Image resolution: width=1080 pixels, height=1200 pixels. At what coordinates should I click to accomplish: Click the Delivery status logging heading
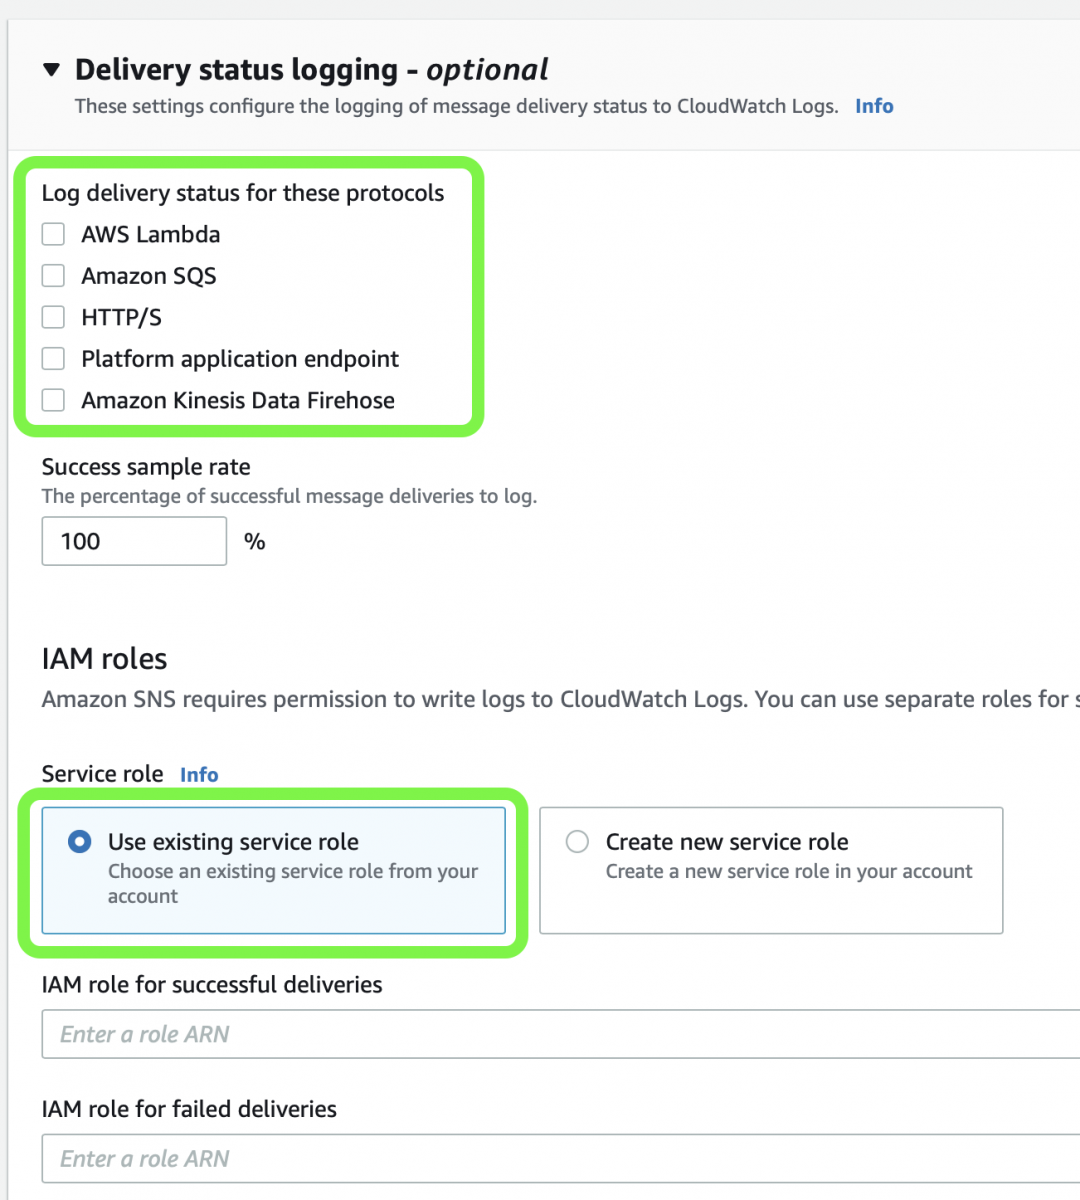click(x=311, y=70)
